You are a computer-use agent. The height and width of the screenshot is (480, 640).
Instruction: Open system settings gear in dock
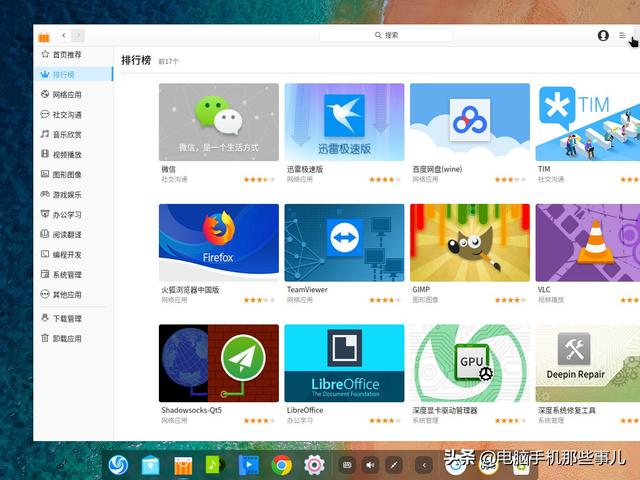314,464
